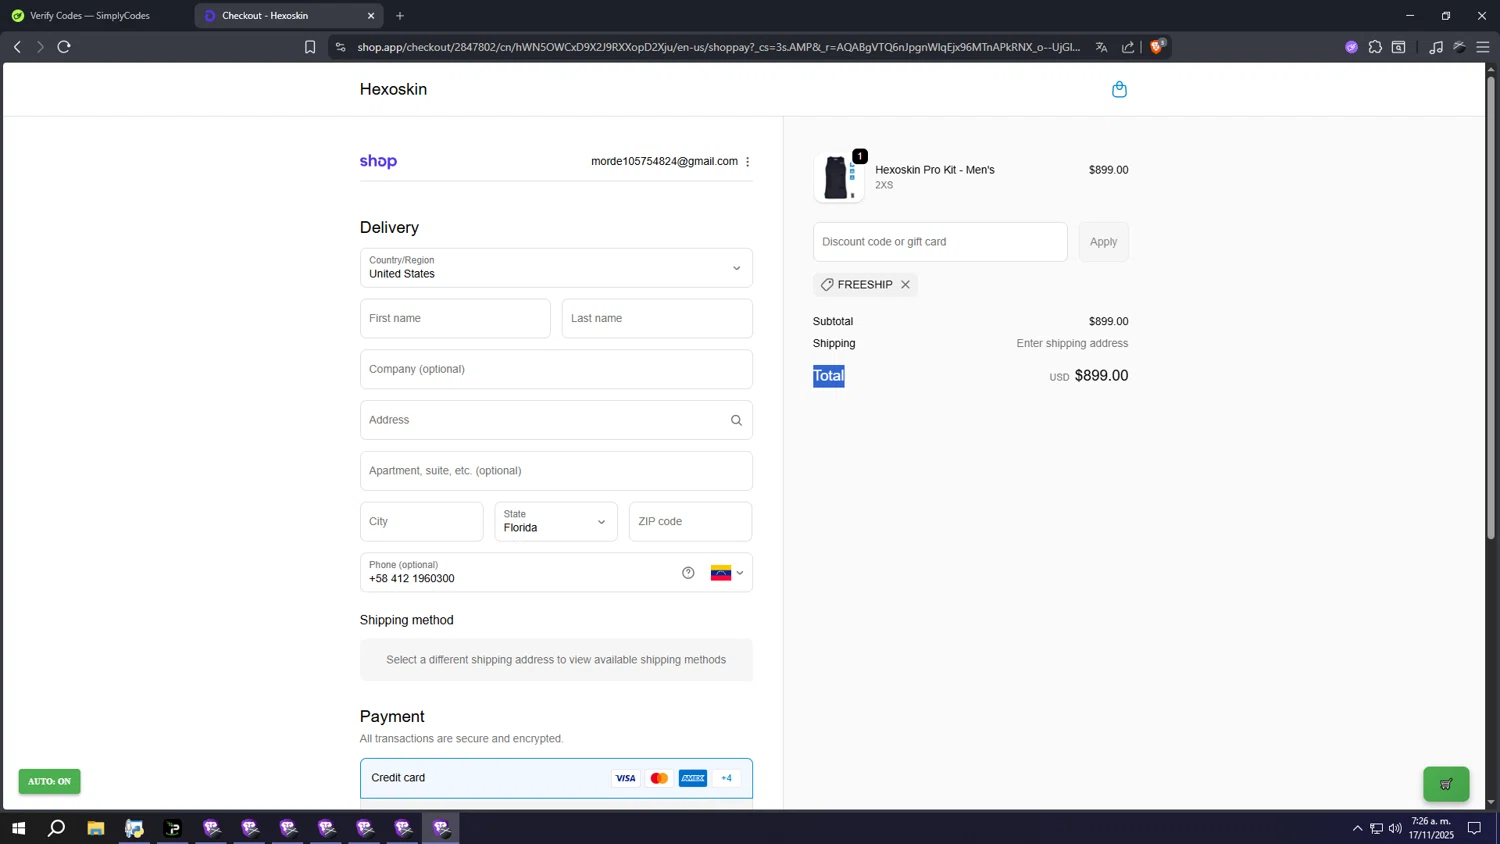Click the Hexoskin store name link
Image resolution: width=1500 pixels, height=844 pixels.
coord(393,89)
